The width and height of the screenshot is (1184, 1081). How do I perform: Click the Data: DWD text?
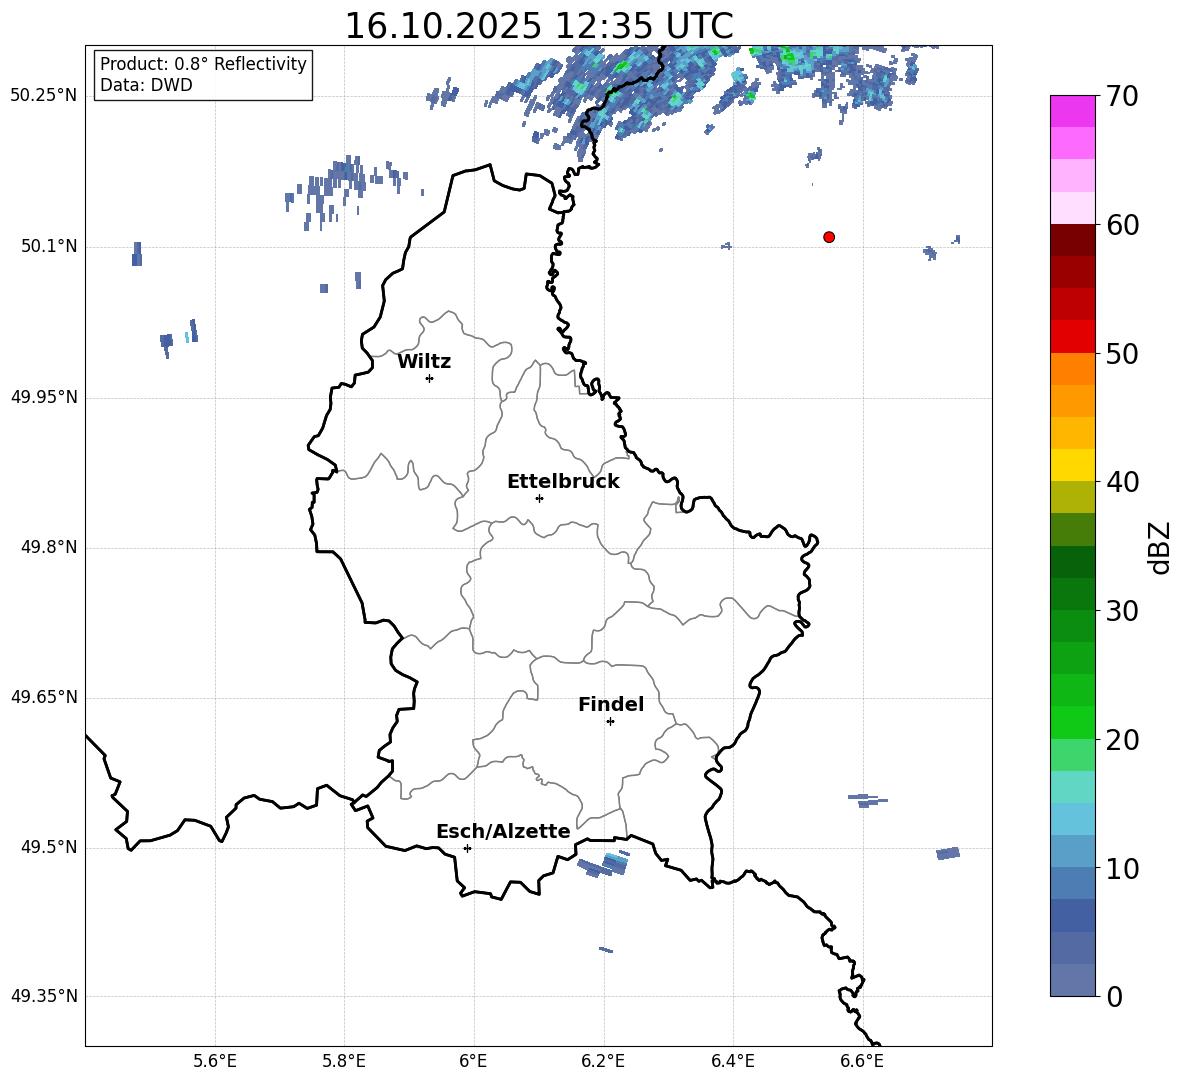click(146, 85)
